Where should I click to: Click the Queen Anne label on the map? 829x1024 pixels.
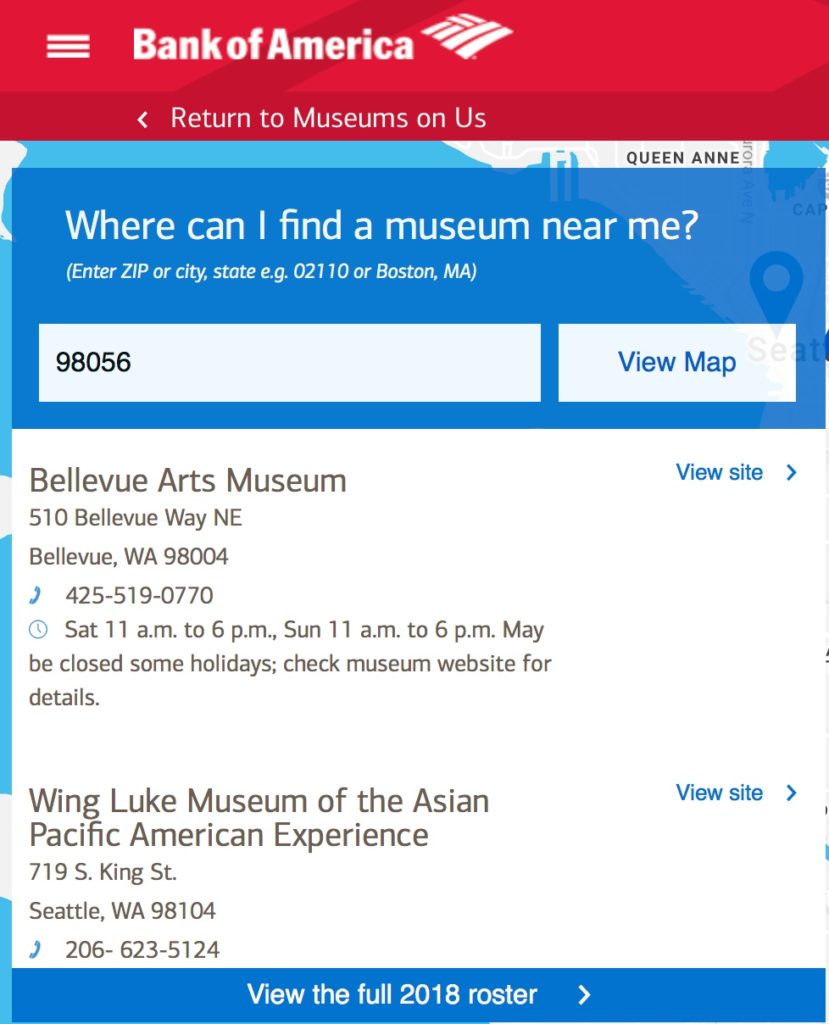tap(683, 157)
